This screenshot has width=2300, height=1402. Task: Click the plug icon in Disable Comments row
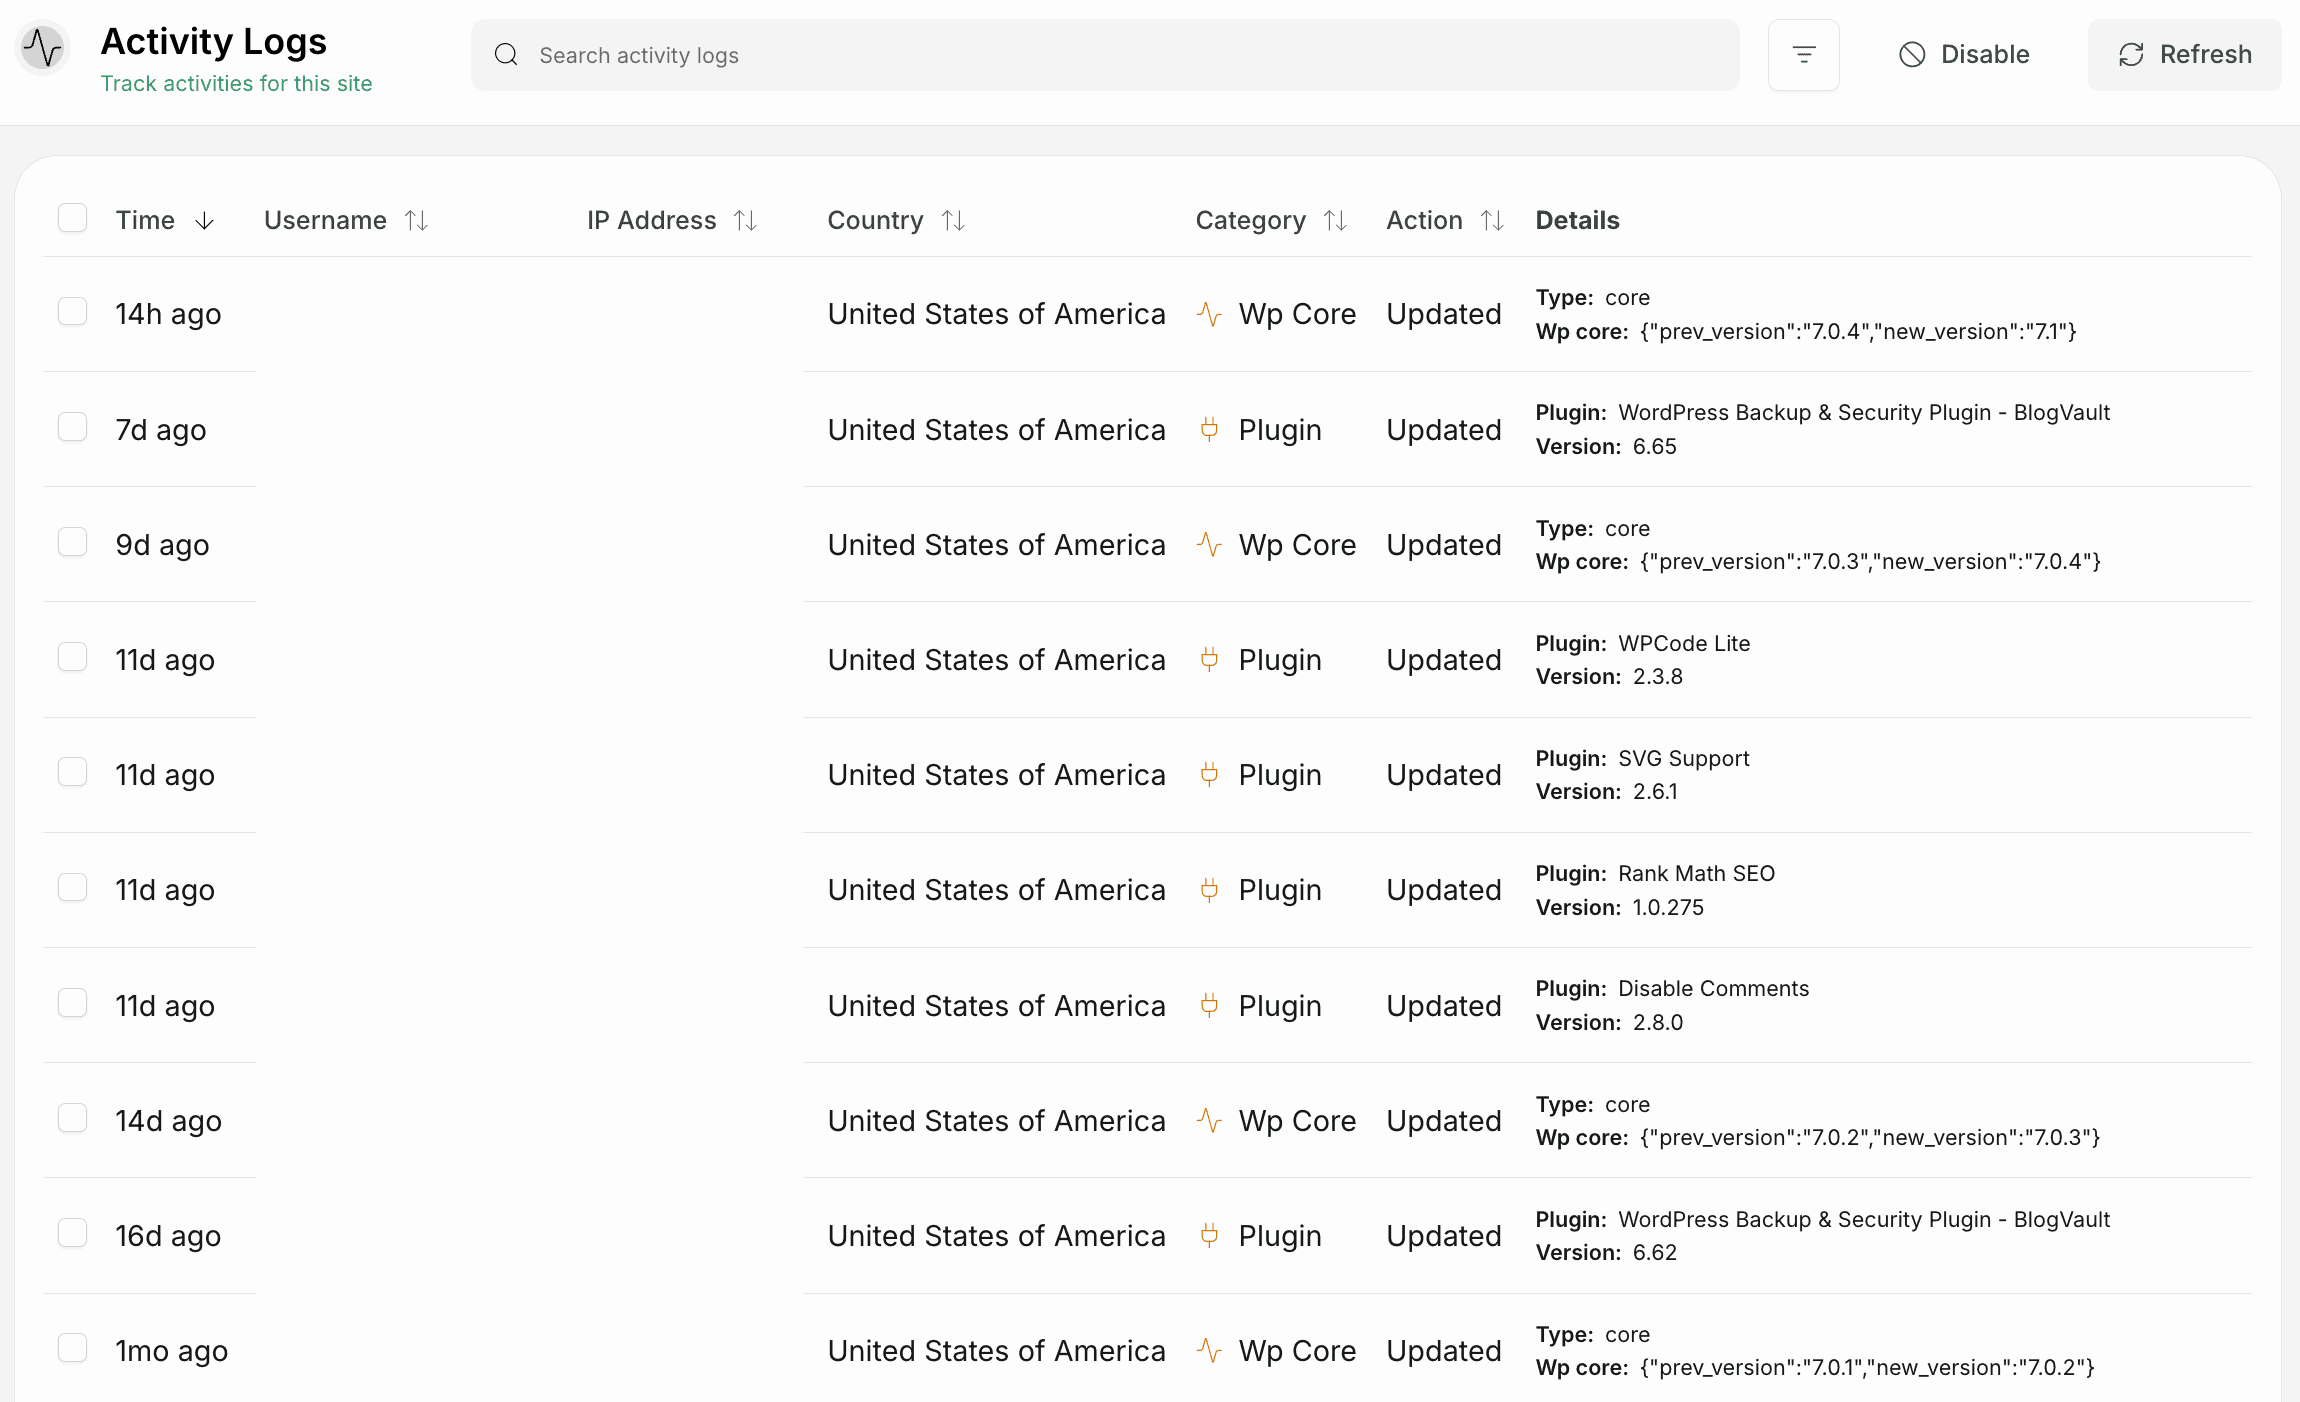tap(1209, 1006)
